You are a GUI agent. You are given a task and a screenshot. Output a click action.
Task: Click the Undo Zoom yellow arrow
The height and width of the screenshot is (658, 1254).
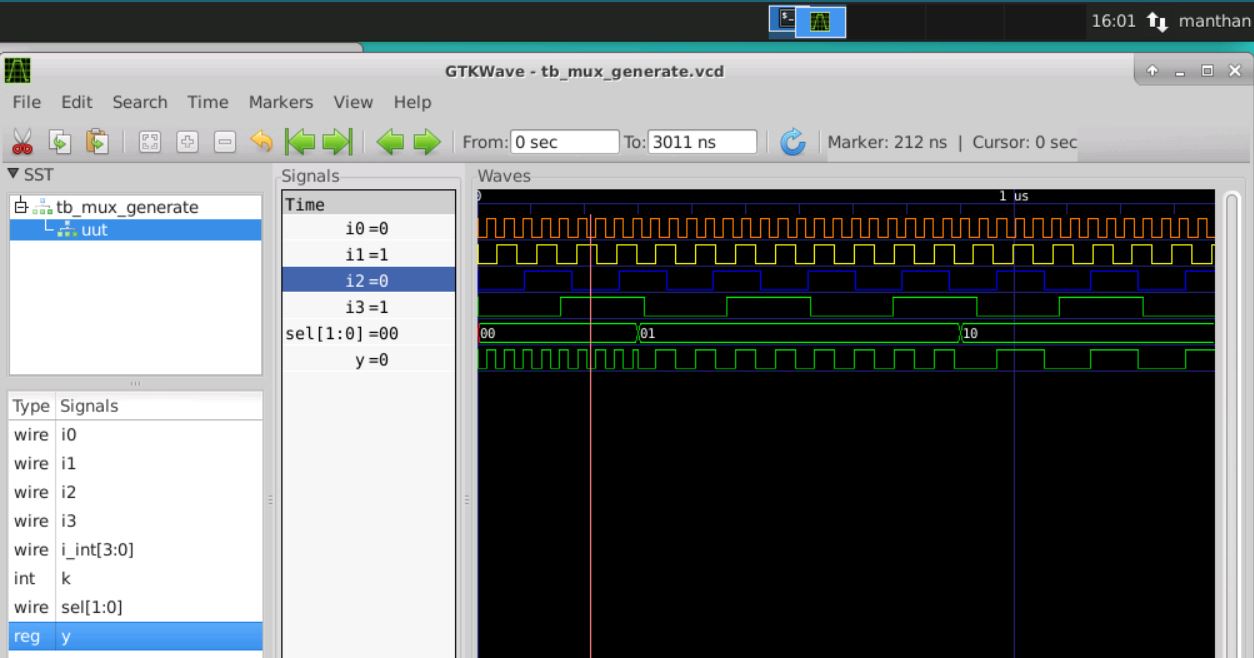262,142
